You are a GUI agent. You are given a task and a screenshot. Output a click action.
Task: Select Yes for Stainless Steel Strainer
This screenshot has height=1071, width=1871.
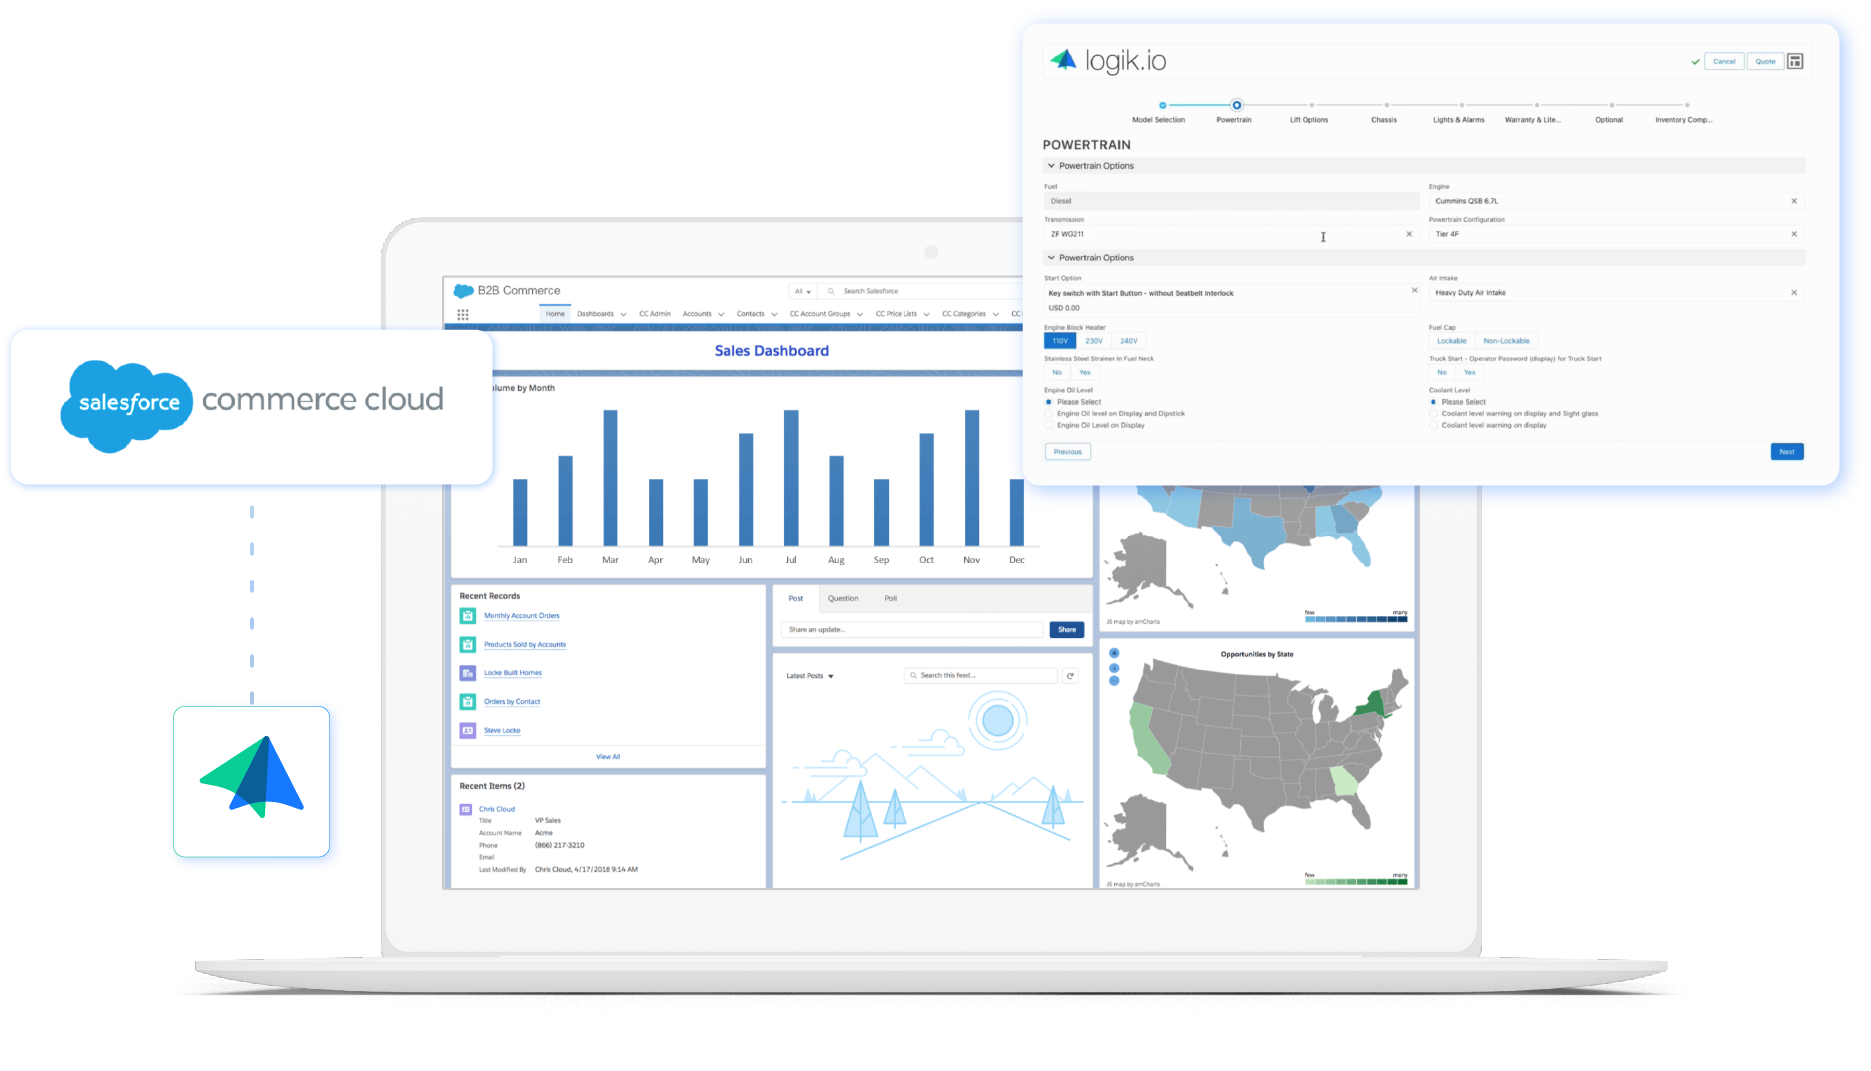[1085, 372]
